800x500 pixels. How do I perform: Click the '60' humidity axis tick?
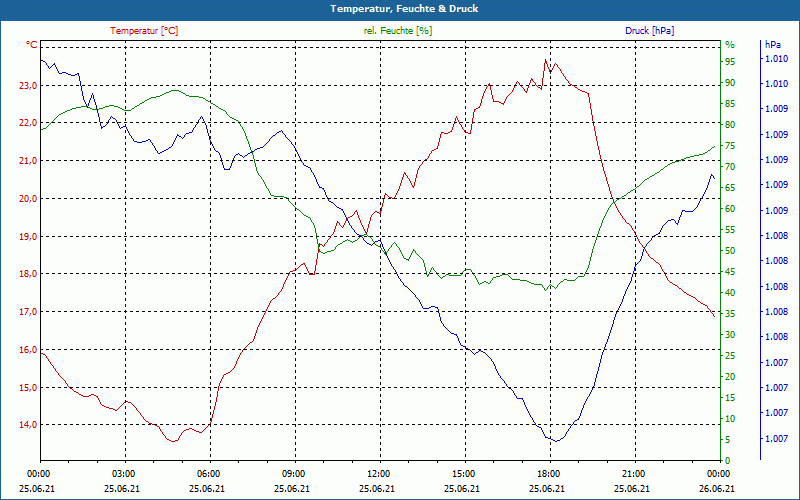pos(730,209)
